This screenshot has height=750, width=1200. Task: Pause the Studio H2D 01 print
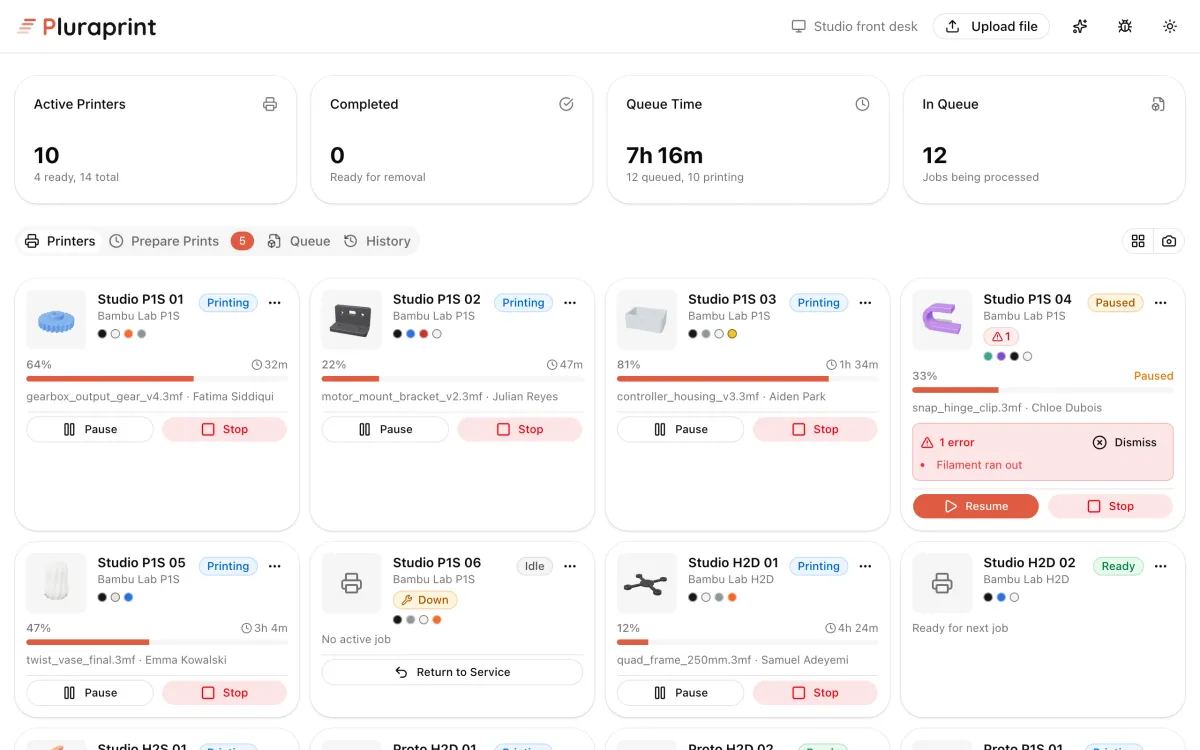680,692
